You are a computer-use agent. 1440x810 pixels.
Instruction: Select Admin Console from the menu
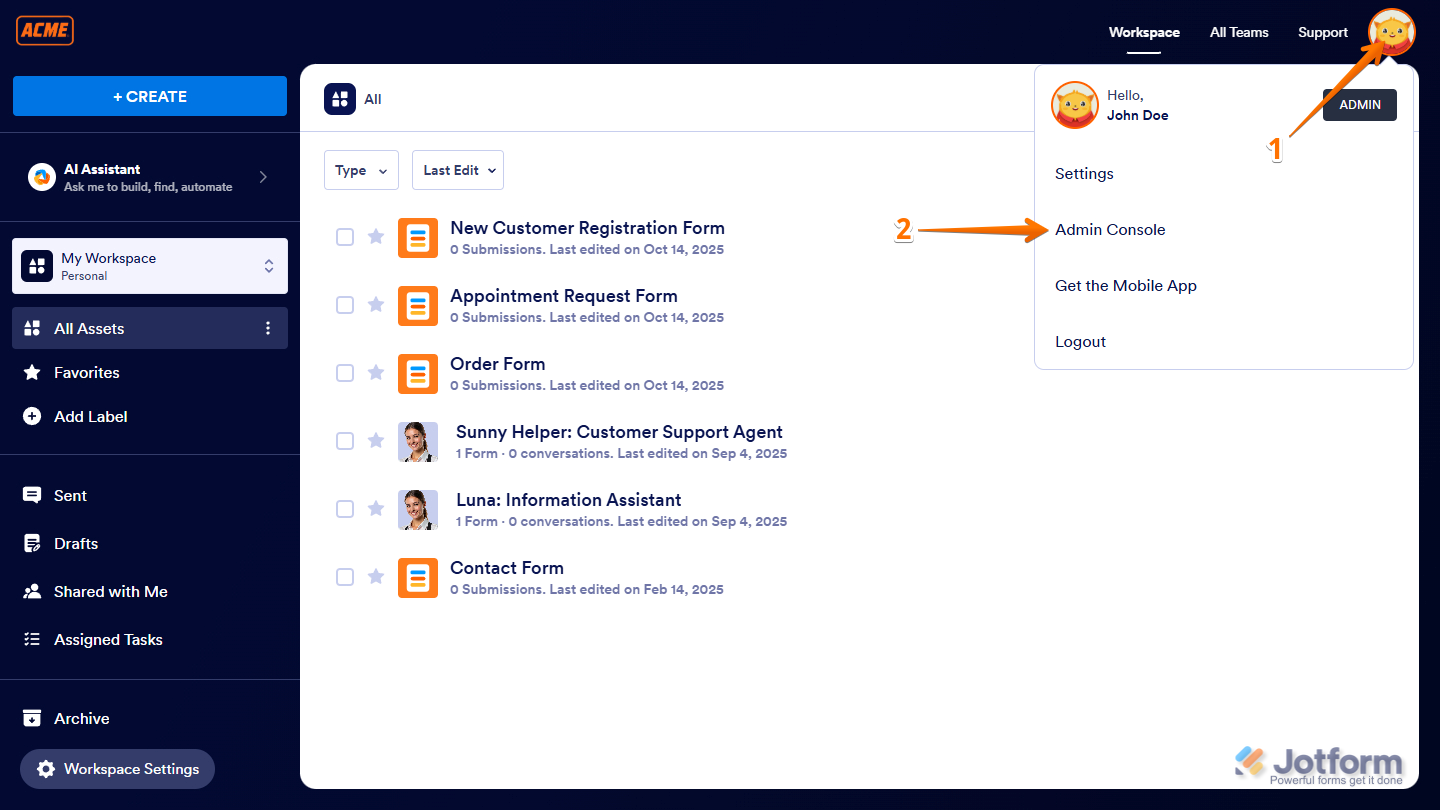tap(1110, 229)
